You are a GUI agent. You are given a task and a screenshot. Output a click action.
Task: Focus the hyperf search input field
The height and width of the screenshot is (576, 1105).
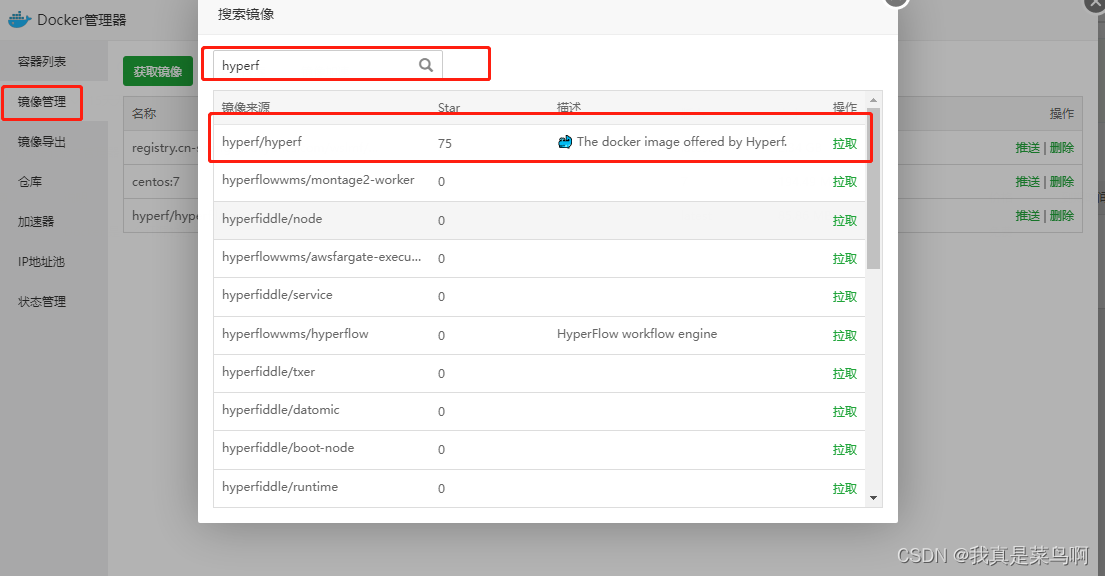pyautogui.click(x=328, y=65)
